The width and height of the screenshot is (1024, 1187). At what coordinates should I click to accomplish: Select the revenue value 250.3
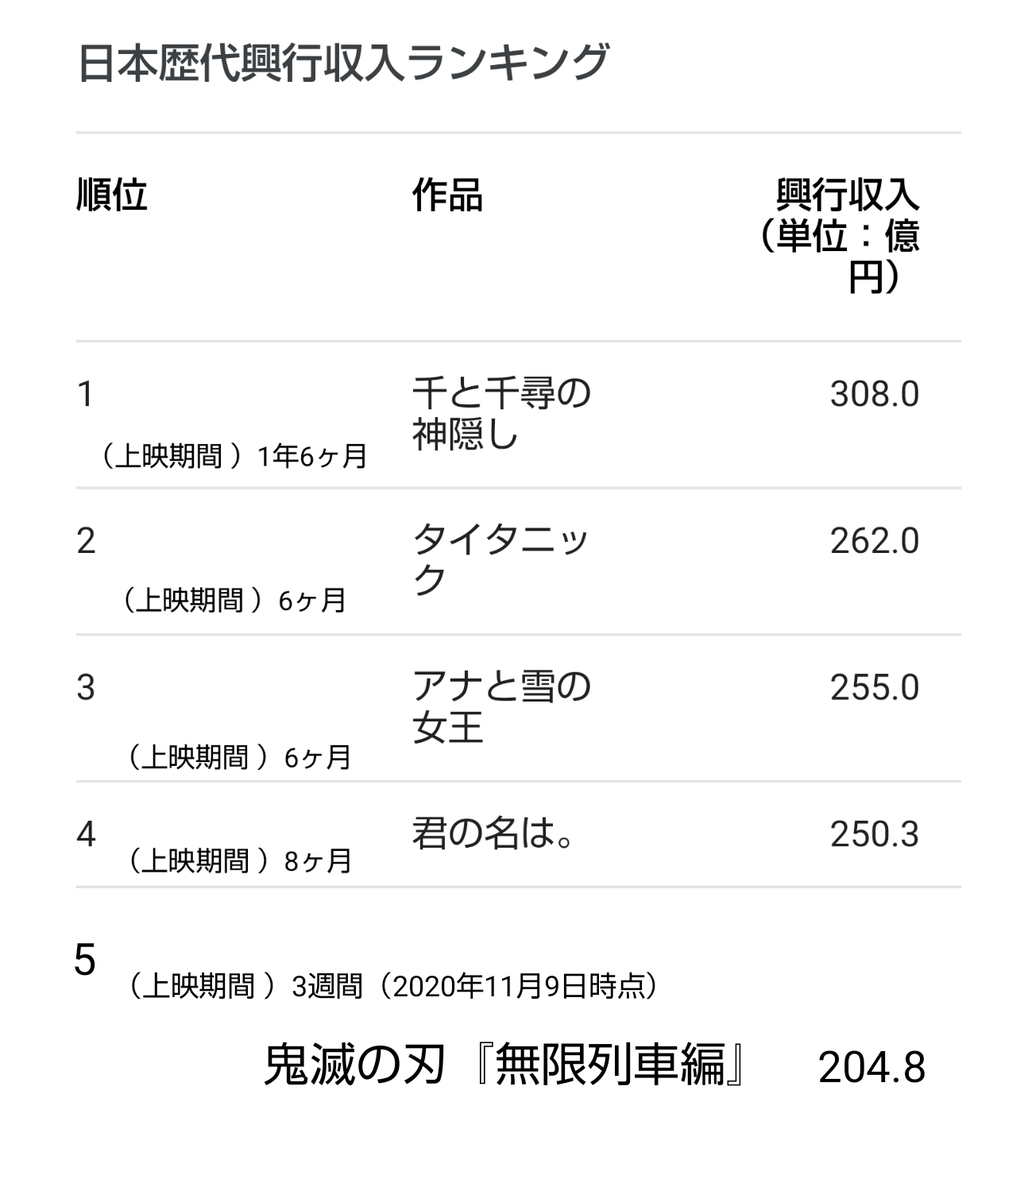874,835
